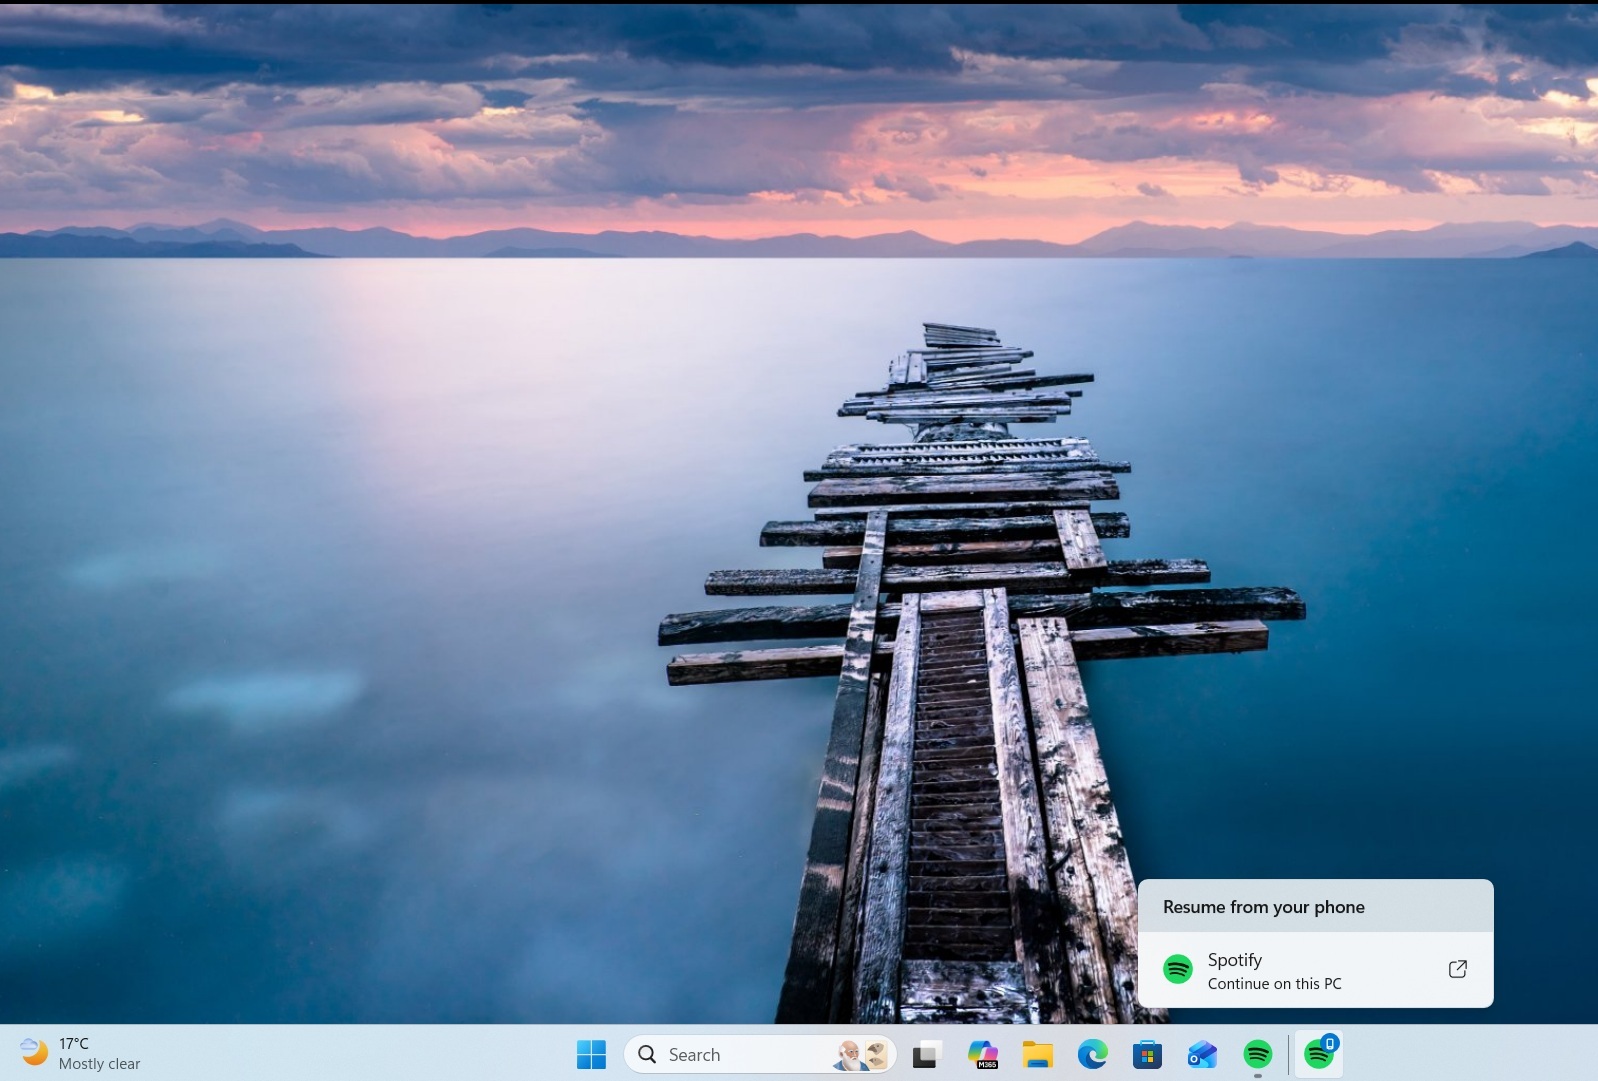Click the magnifying glass search icon
Screen dimensions: 1598x1081
(647, 1054)
